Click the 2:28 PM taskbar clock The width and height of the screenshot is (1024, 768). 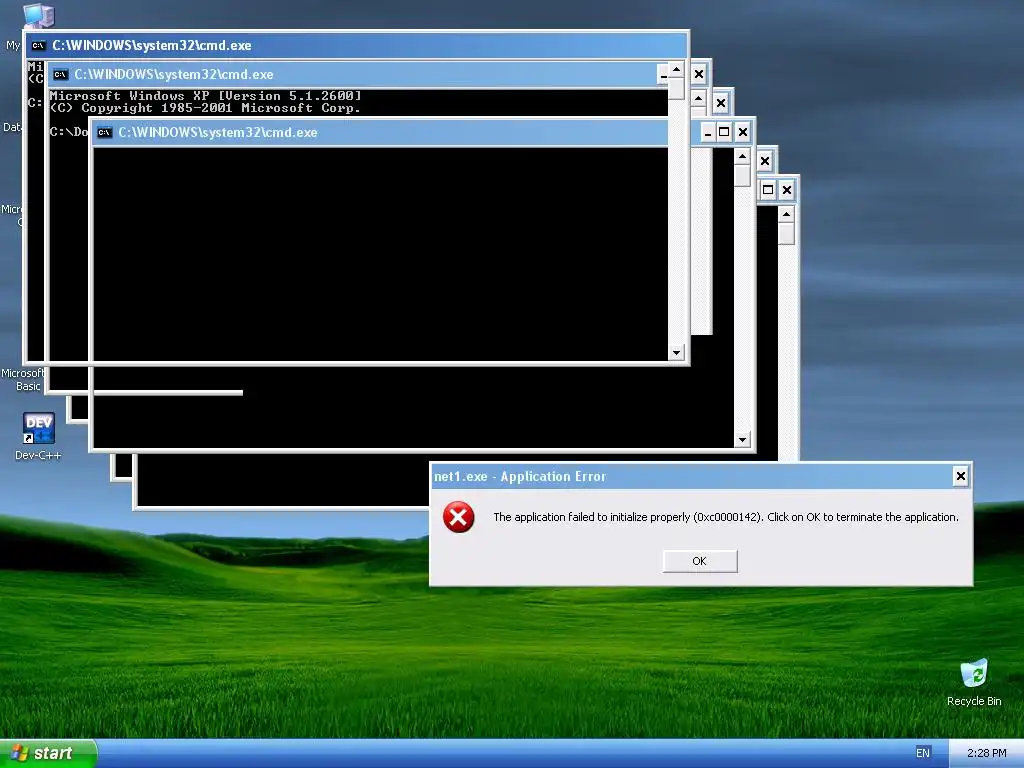click(986, 753)
